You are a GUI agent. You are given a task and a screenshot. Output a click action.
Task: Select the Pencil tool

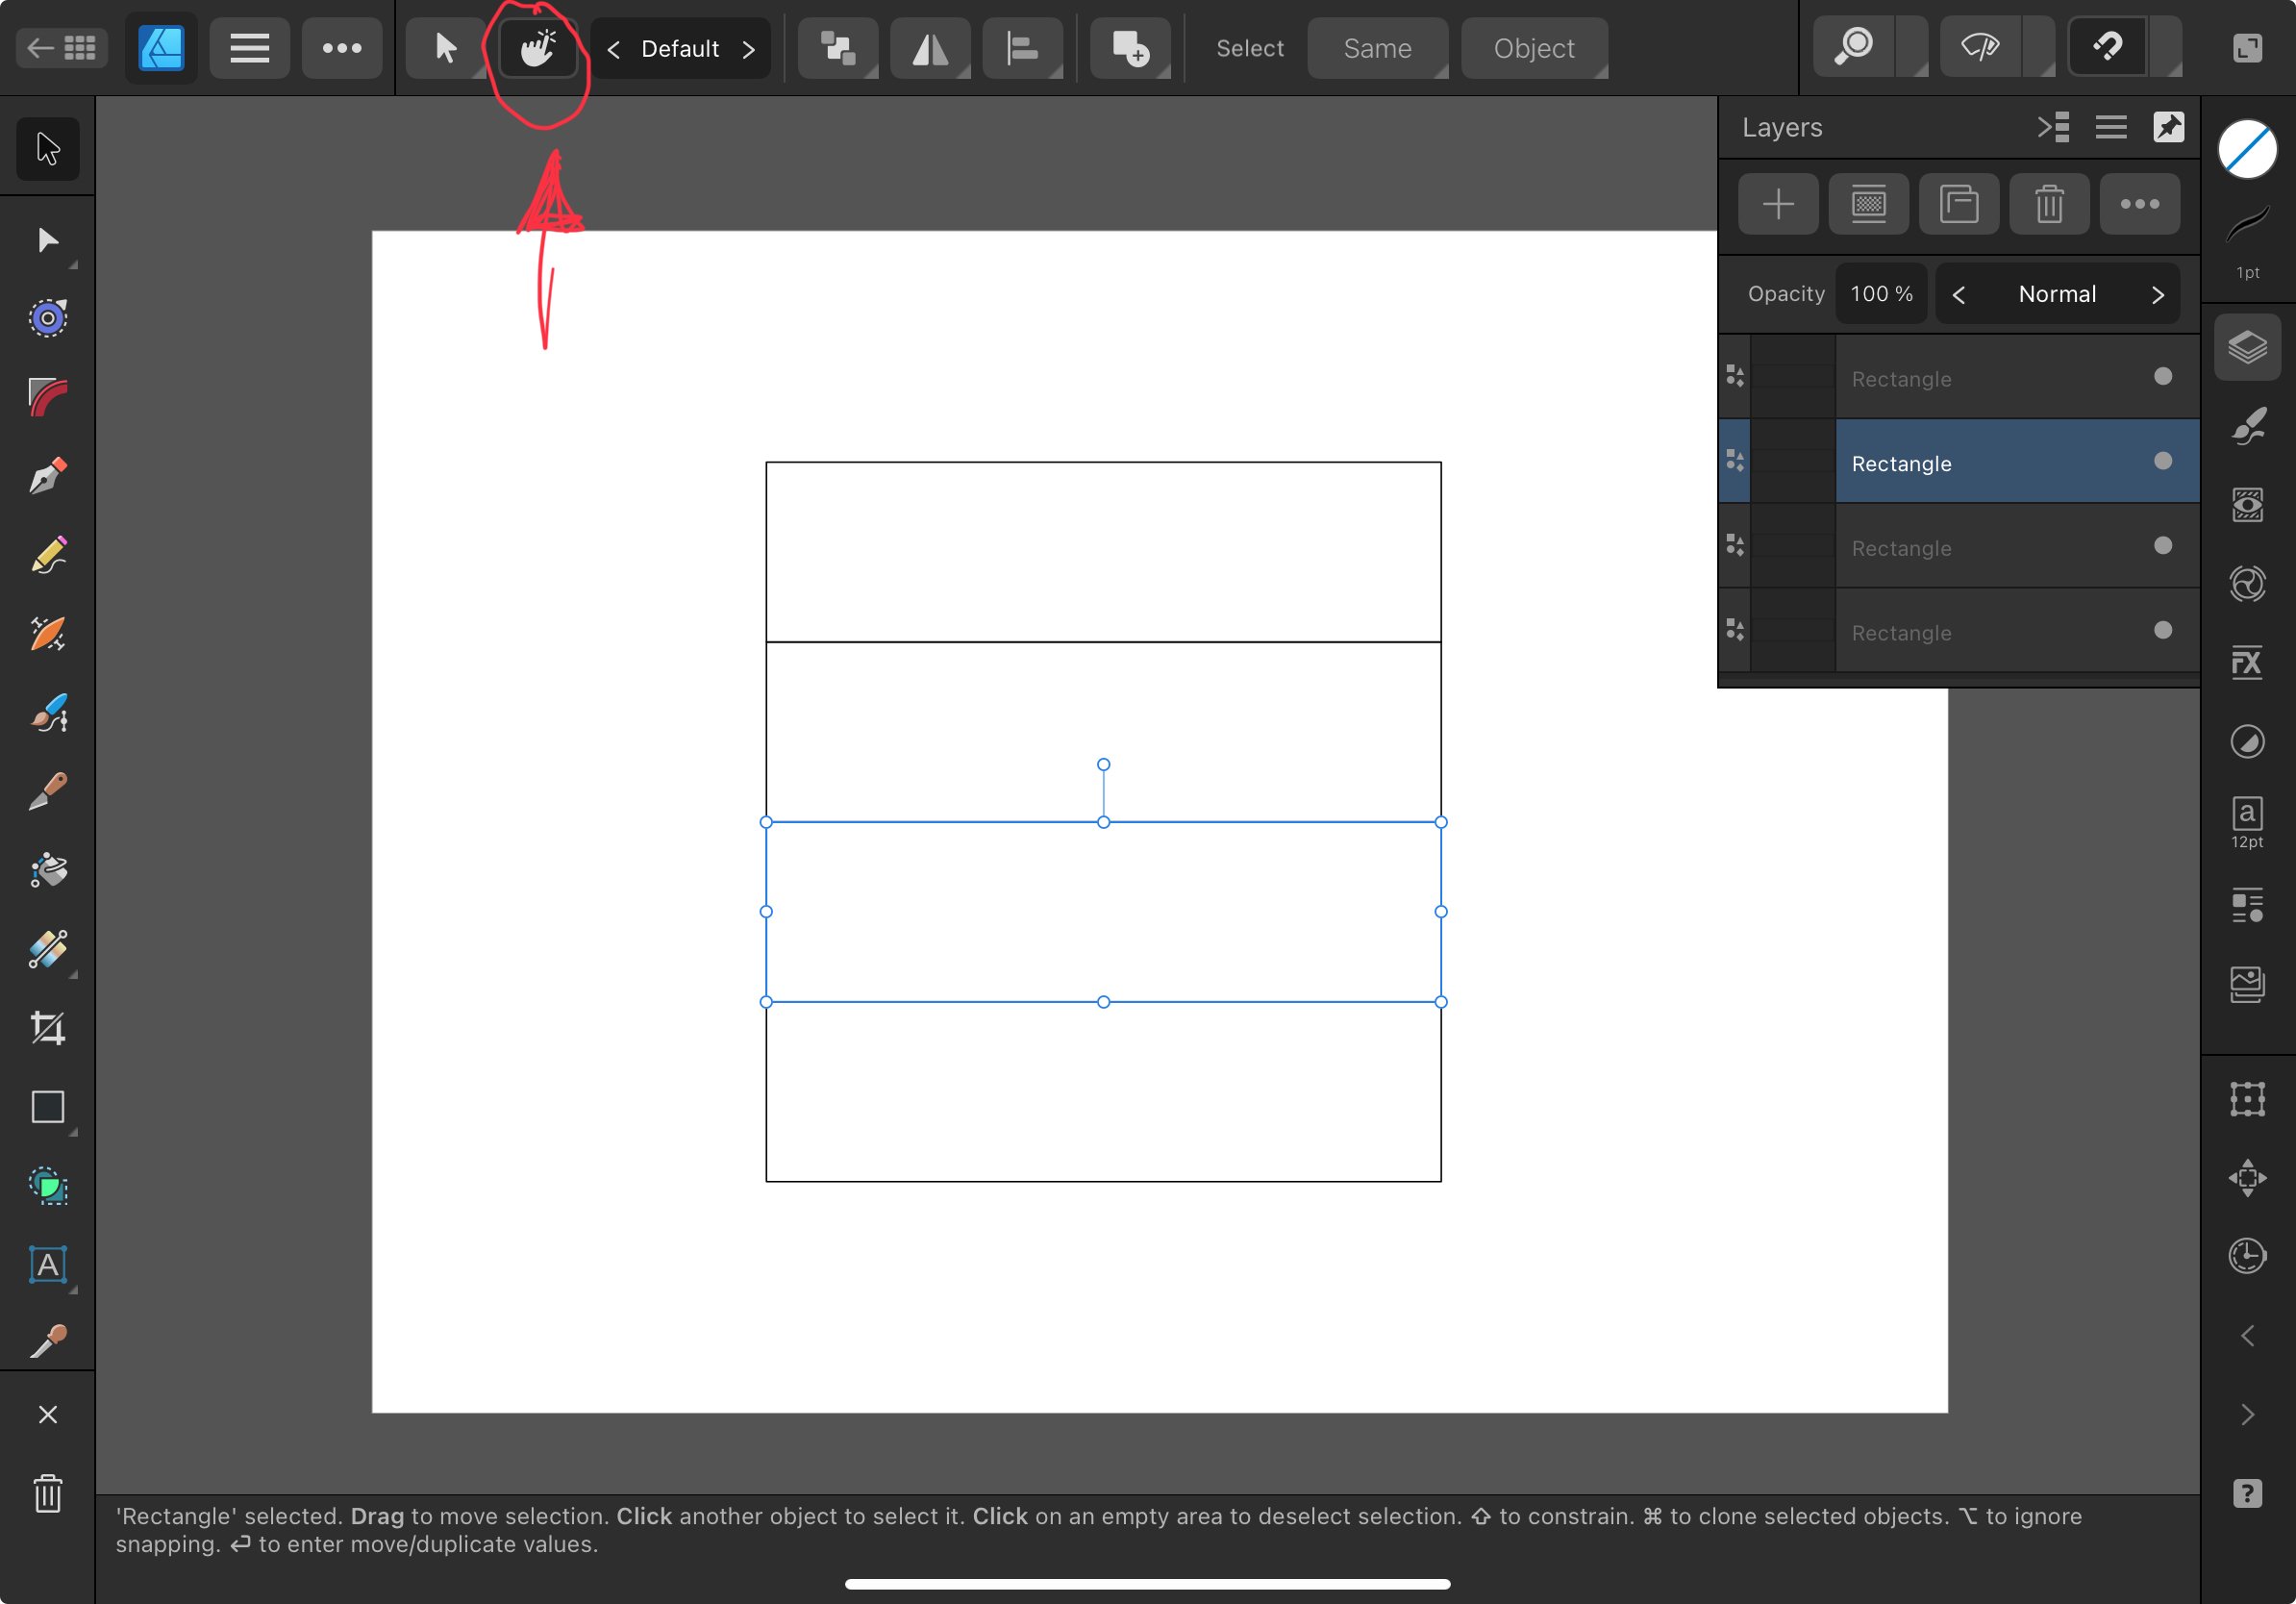(x=47, y=555)
